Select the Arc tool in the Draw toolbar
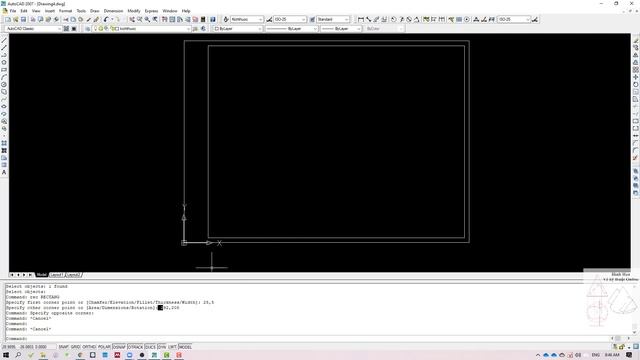Screen dimensions: 640x360 (x=4, y=77)
